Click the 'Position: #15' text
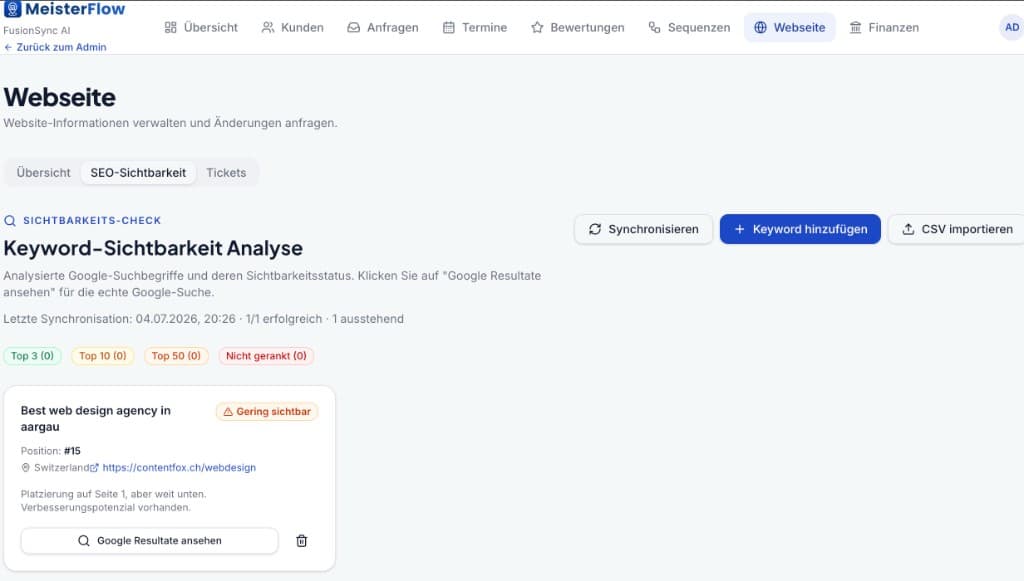Image resolution: width=1024 pixels, height=581 pixels. pyautogui.click(x=50, y=450)
